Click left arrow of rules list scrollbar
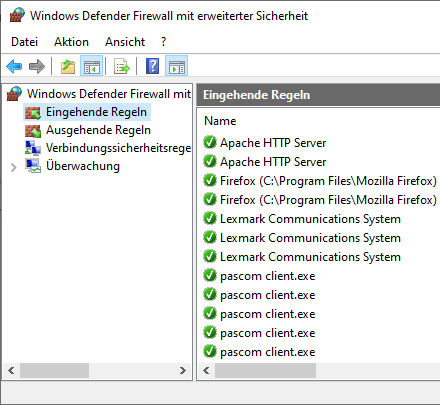The width and height of the screenshot is (440, 405). [206, 371]
